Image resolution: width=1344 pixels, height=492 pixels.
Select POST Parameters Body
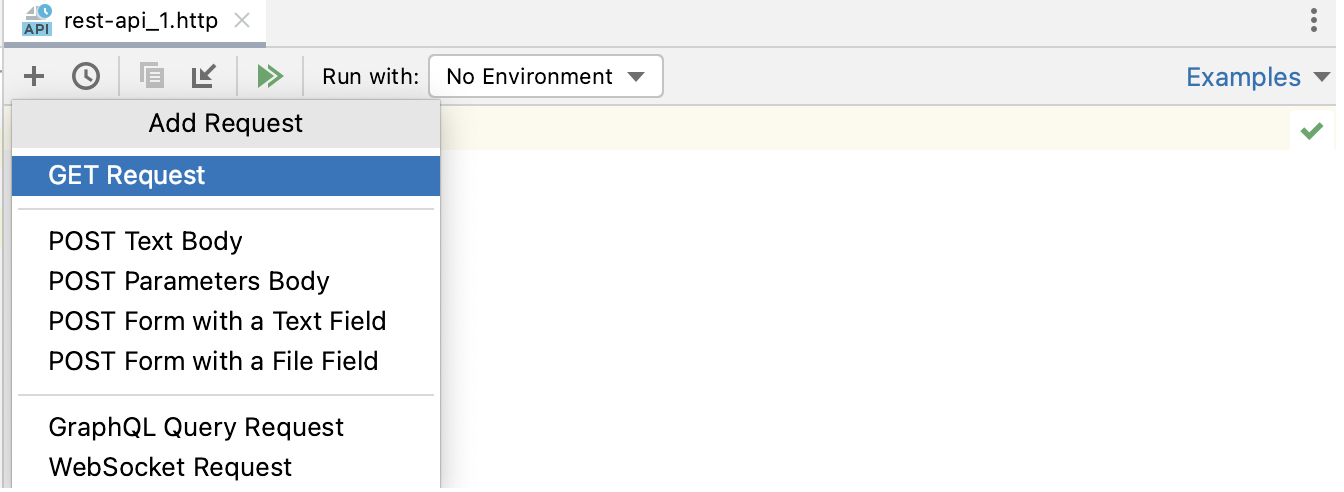point(189,281)
